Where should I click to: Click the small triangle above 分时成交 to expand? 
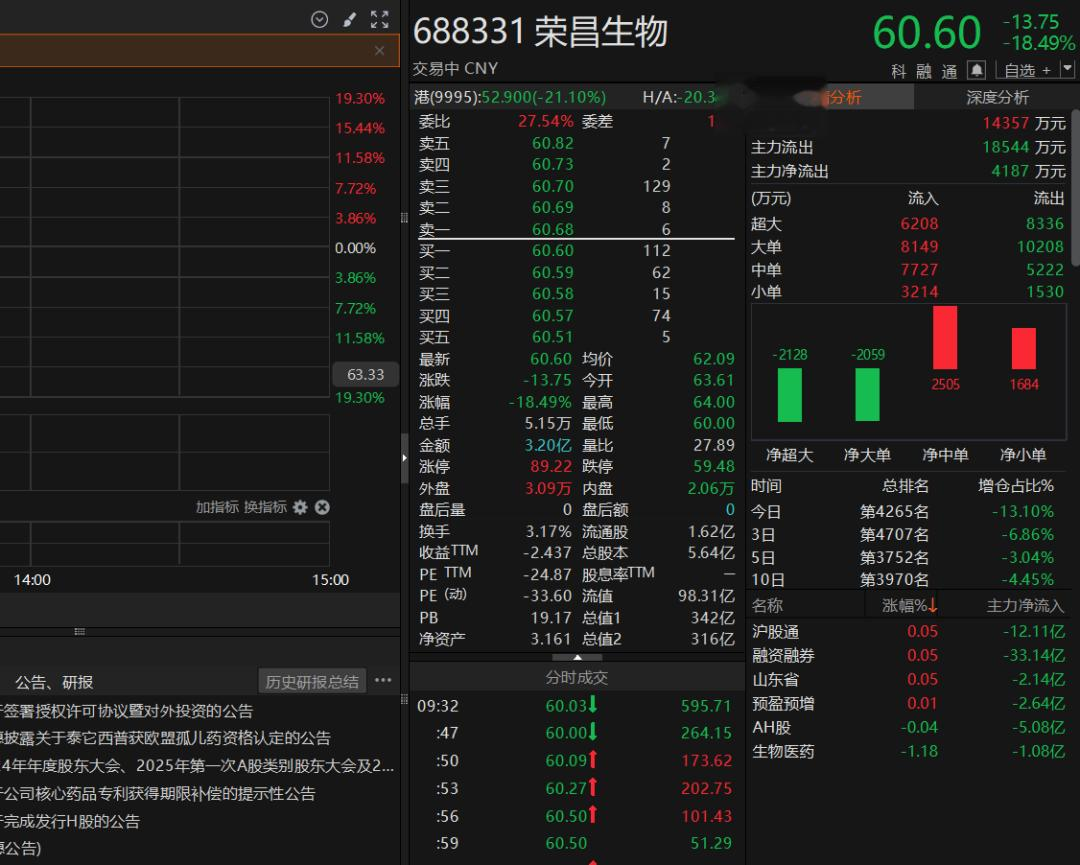577,658
